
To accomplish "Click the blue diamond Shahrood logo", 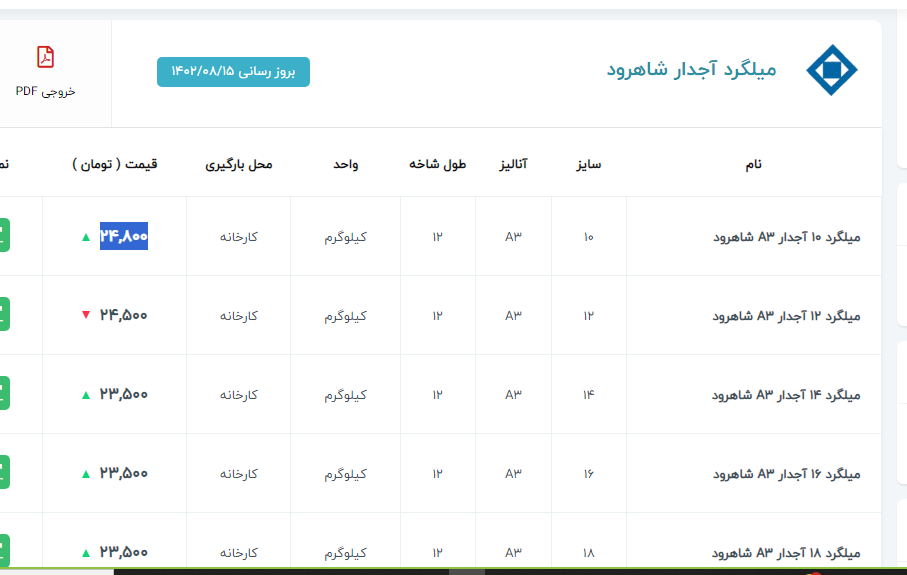I will tap(831, 70).
